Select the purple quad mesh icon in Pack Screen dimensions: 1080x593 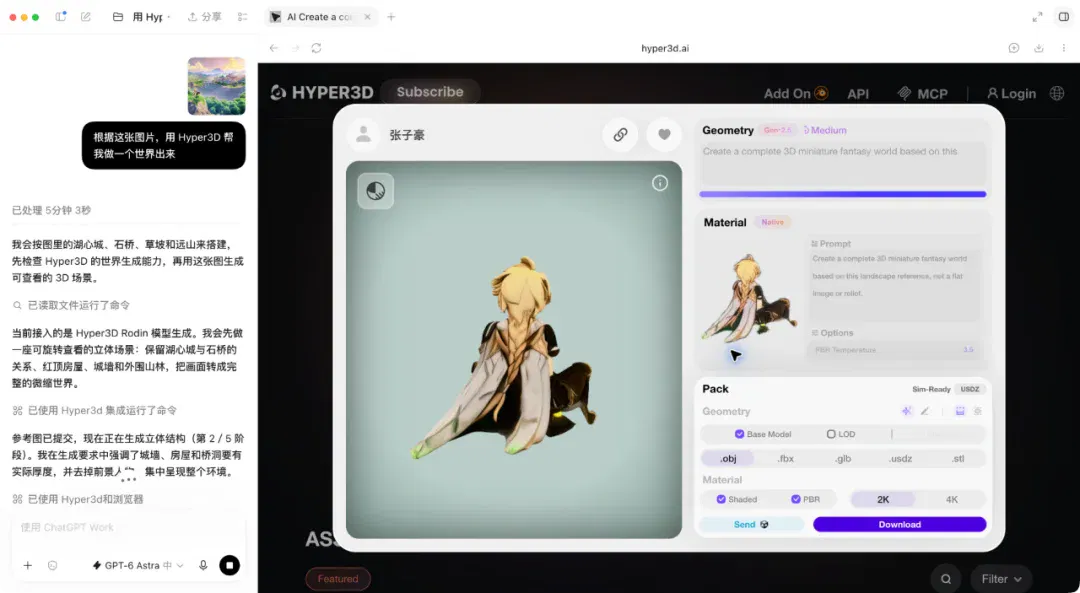[959, 411]
